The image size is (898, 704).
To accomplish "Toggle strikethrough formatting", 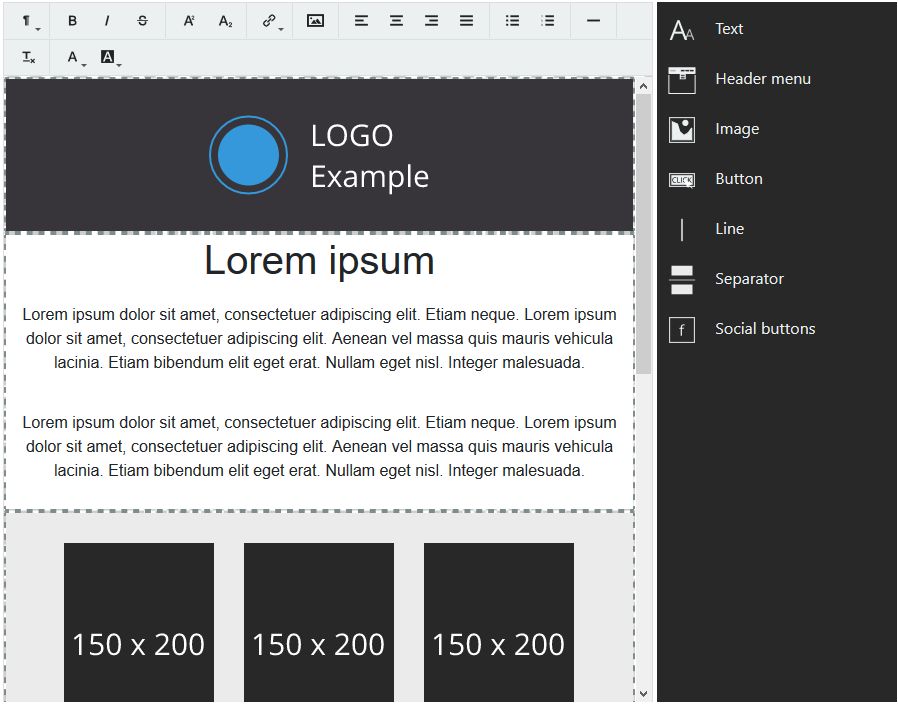I will click(142, 21).
